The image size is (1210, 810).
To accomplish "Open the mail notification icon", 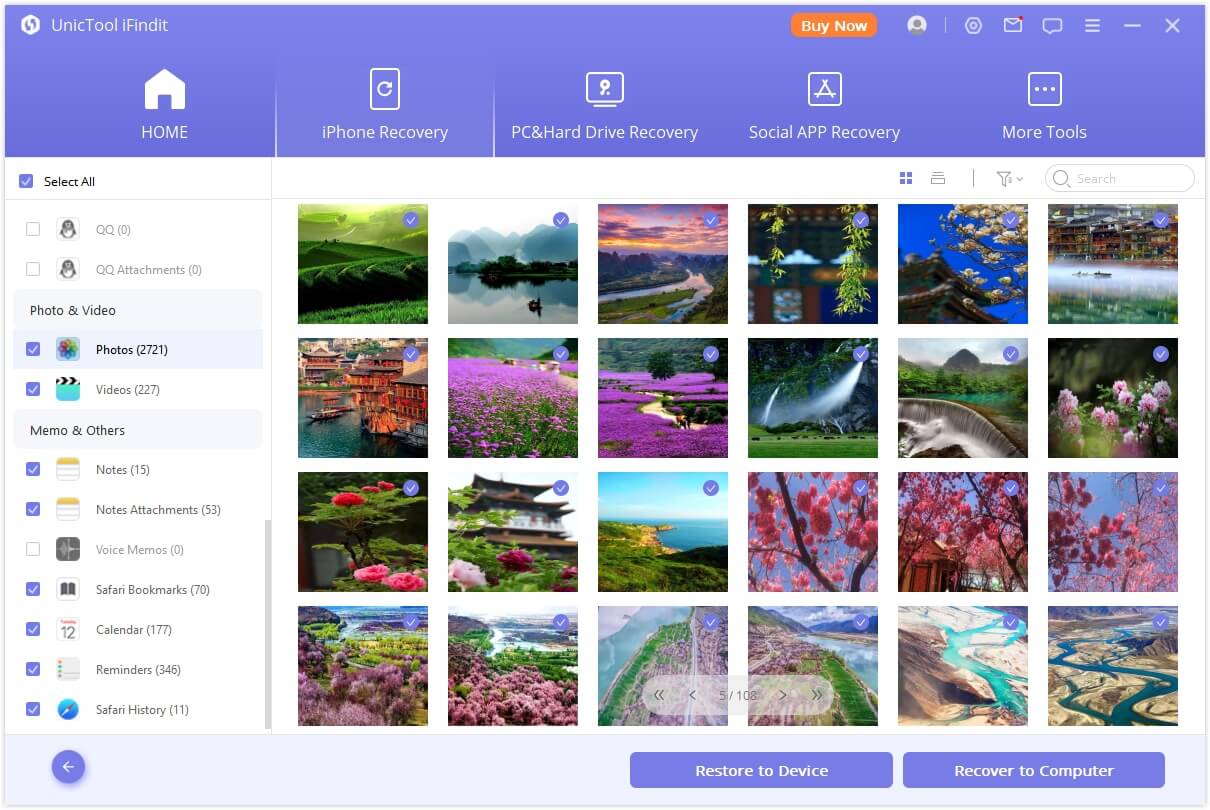I will click(x=1013, y=26).
